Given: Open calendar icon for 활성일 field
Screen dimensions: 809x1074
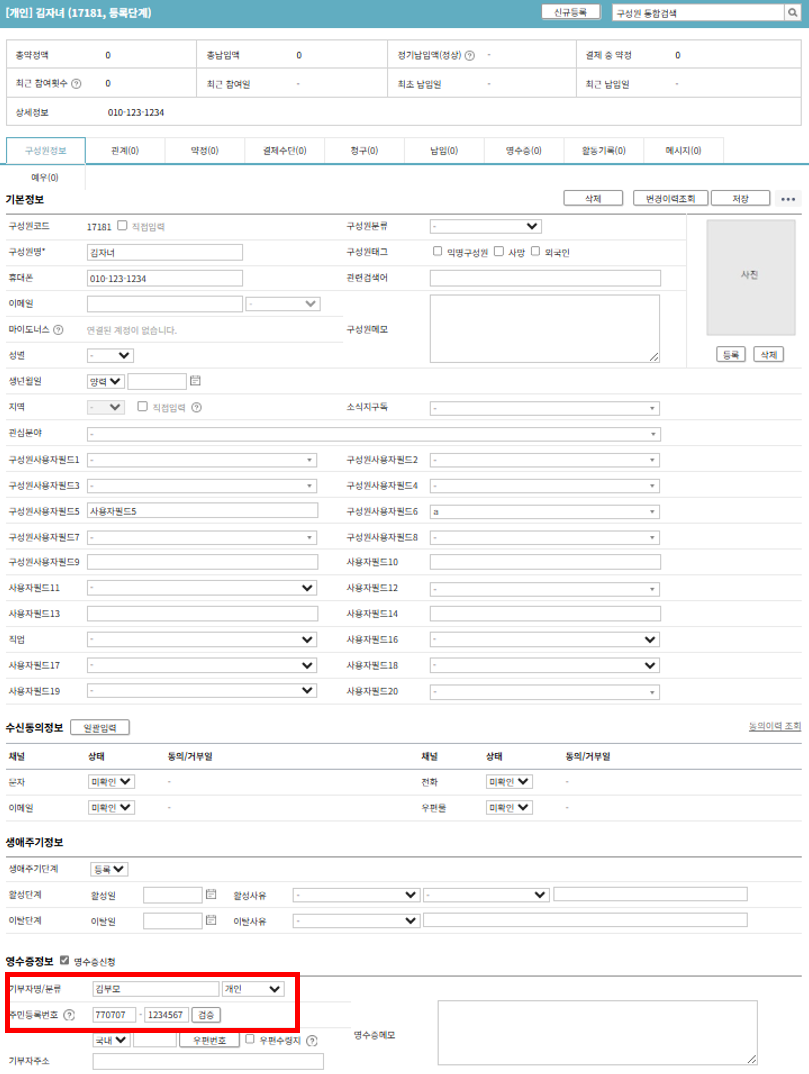Looking at the screenshot, I should click(211, 894).
